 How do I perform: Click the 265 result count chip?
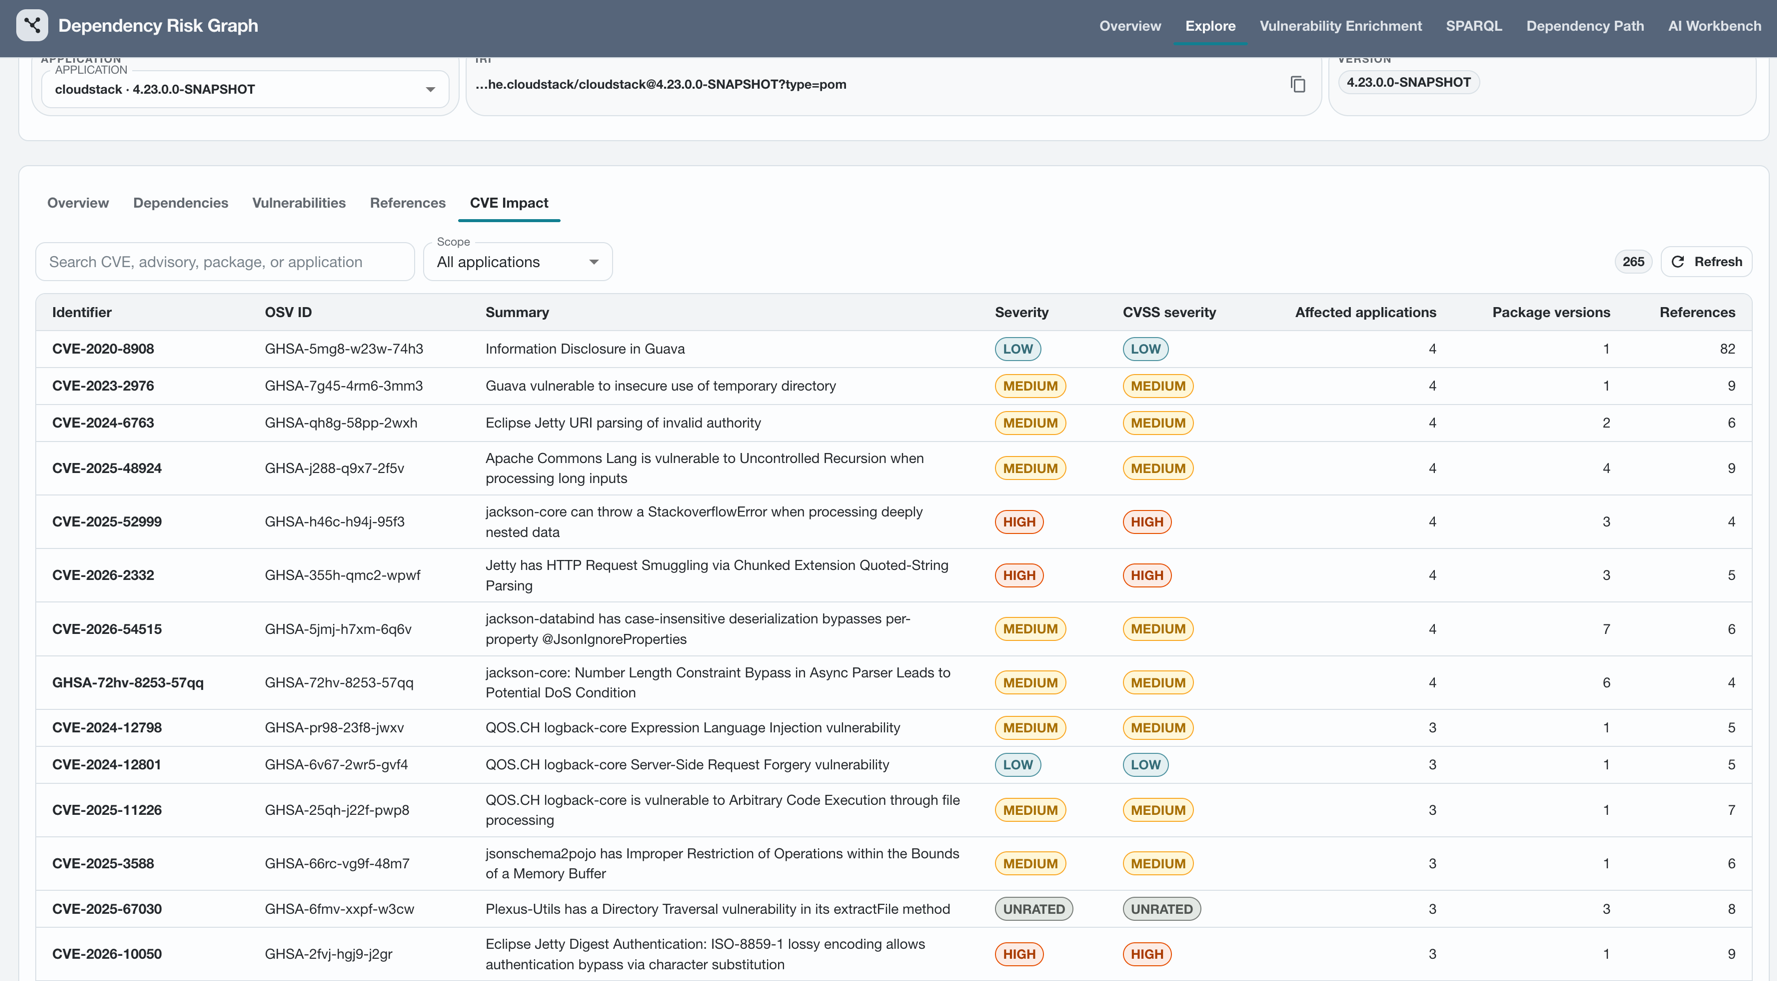pyautogui.click(x=1633, y=262)
